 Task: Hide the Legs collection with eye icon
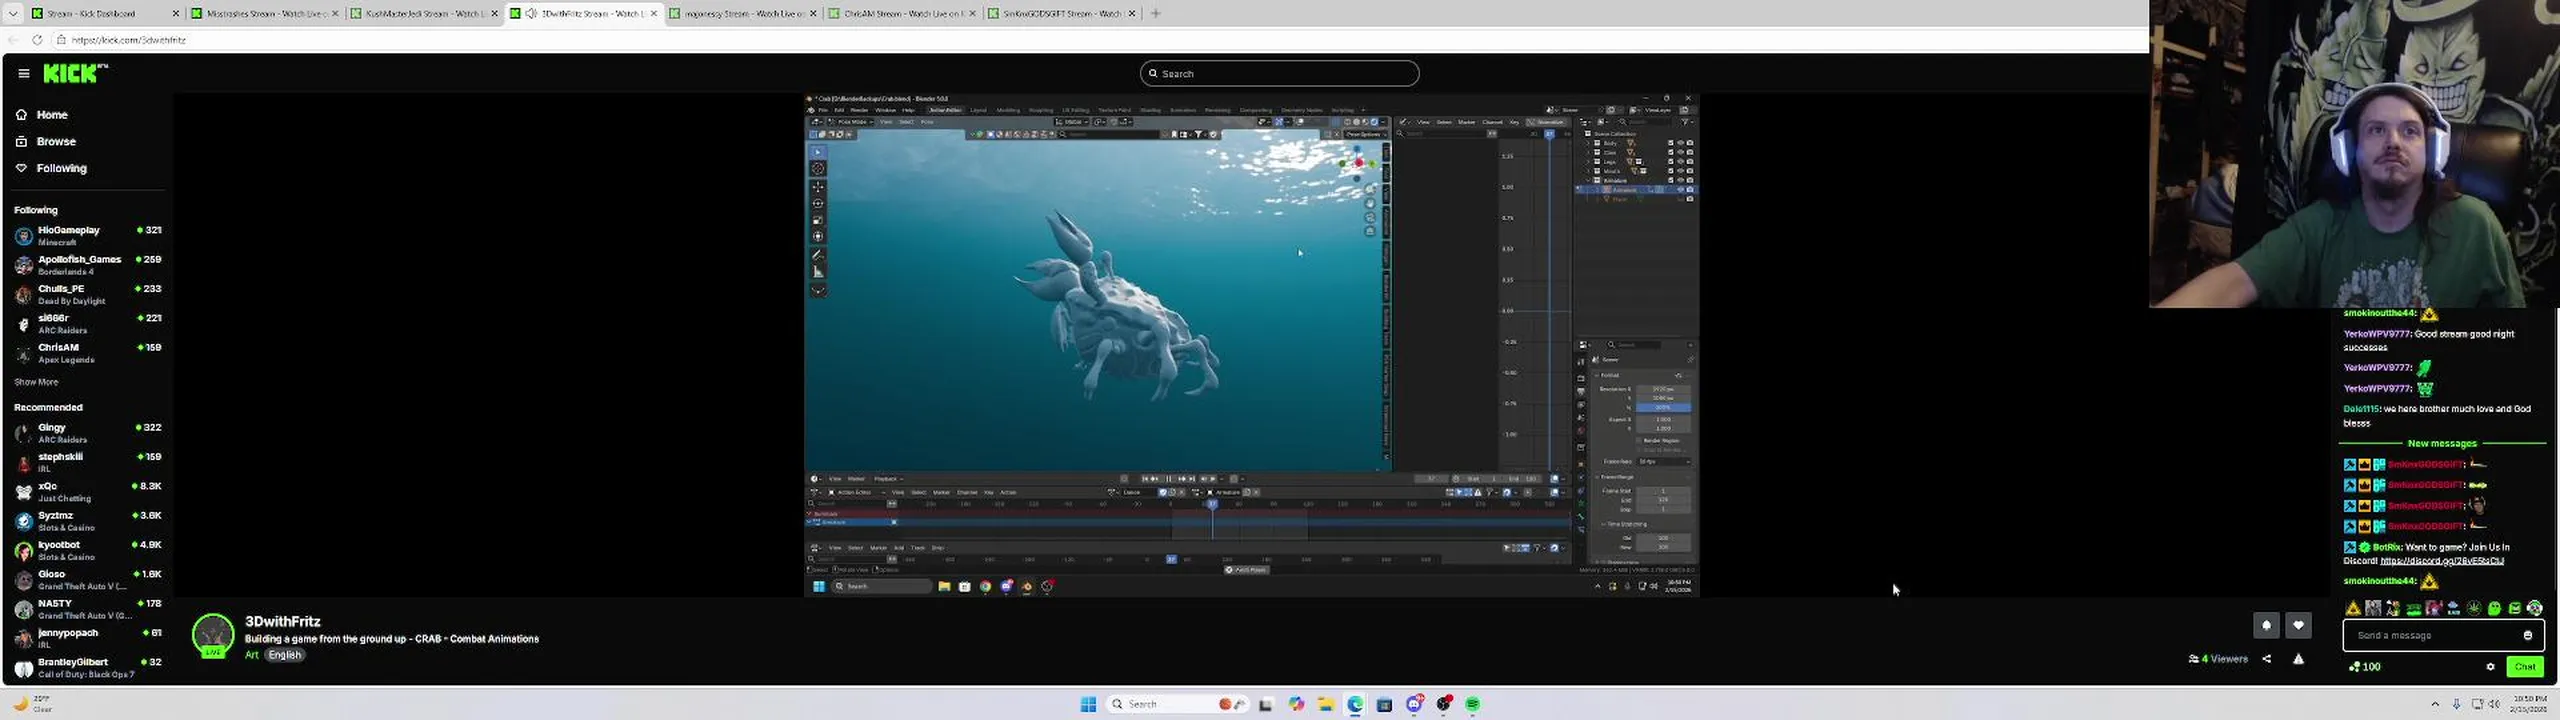point(1681,162)
